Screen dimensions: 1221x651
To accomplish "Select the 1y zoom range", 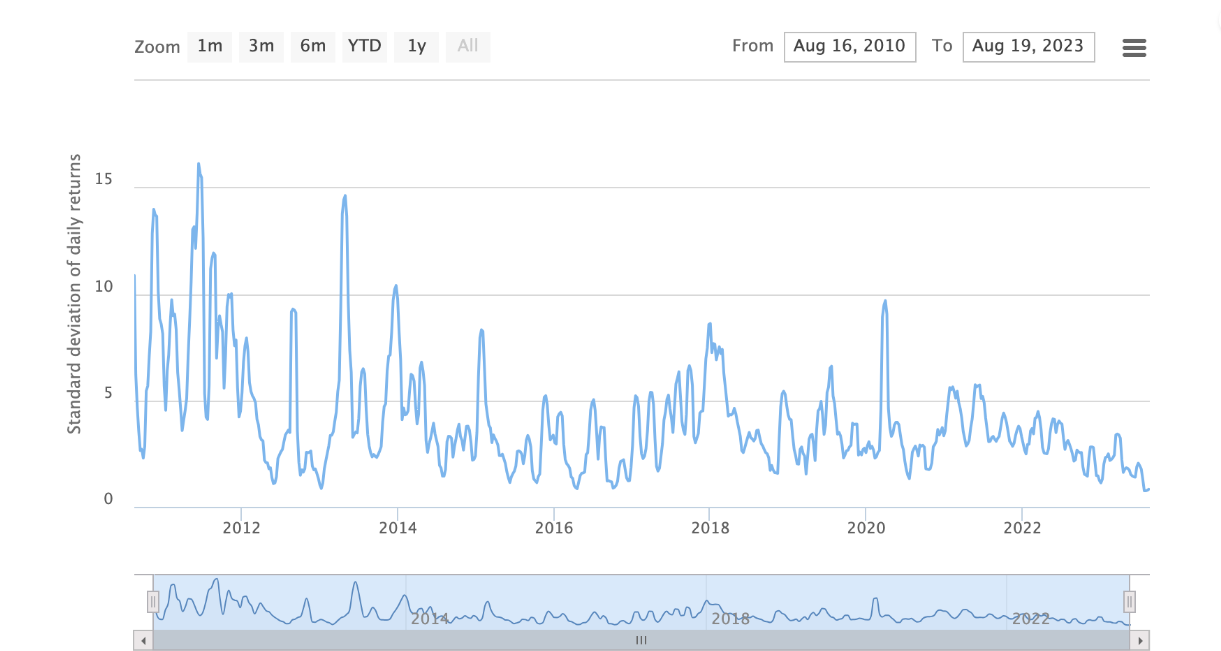I will (417, 47).
